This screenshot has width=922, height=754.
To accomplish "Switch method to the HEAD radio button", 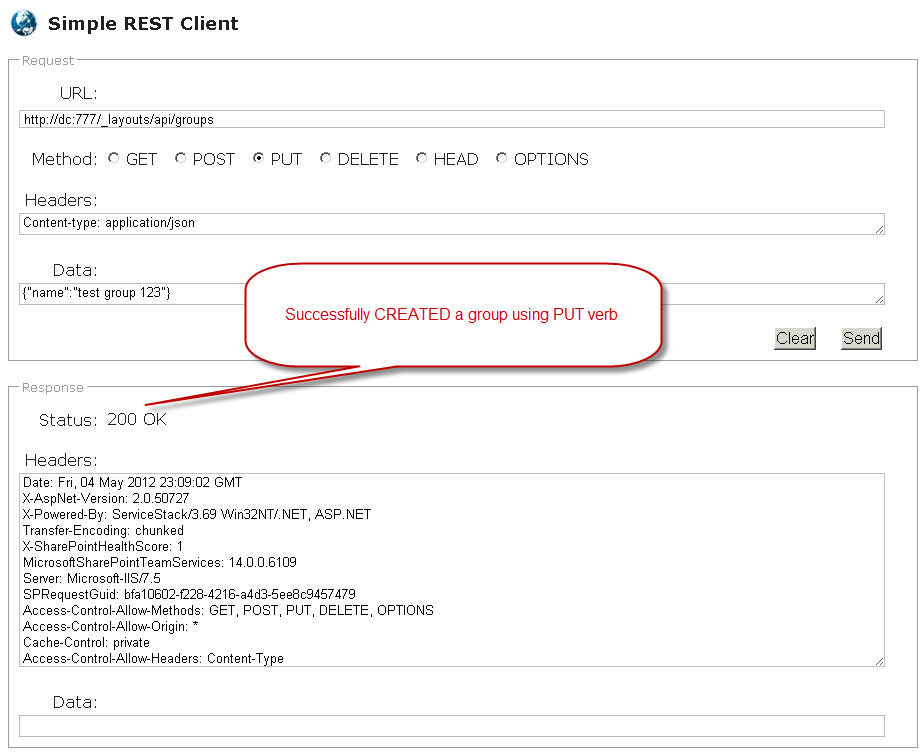I will [422, 158].
